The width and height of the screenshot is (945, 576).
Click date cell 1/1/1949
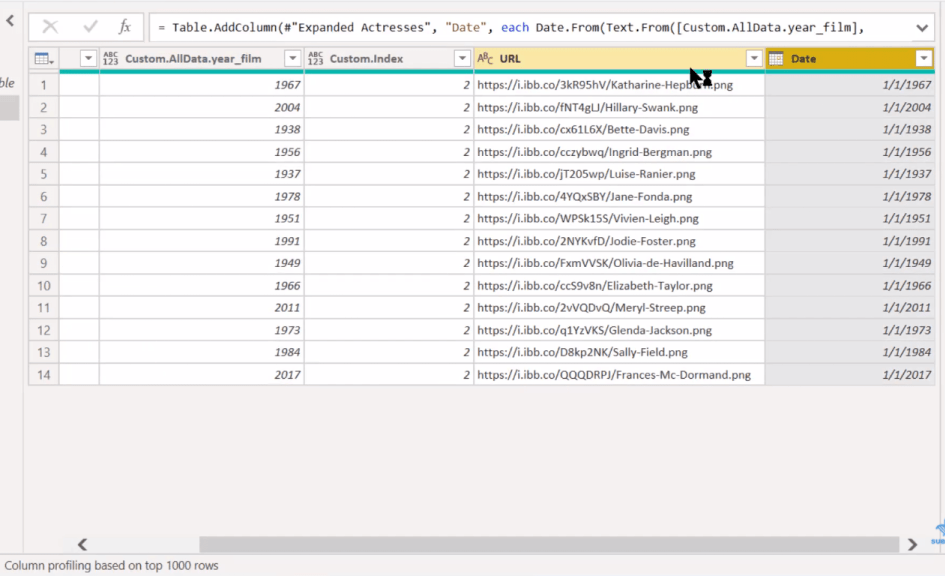pos(850,263)
